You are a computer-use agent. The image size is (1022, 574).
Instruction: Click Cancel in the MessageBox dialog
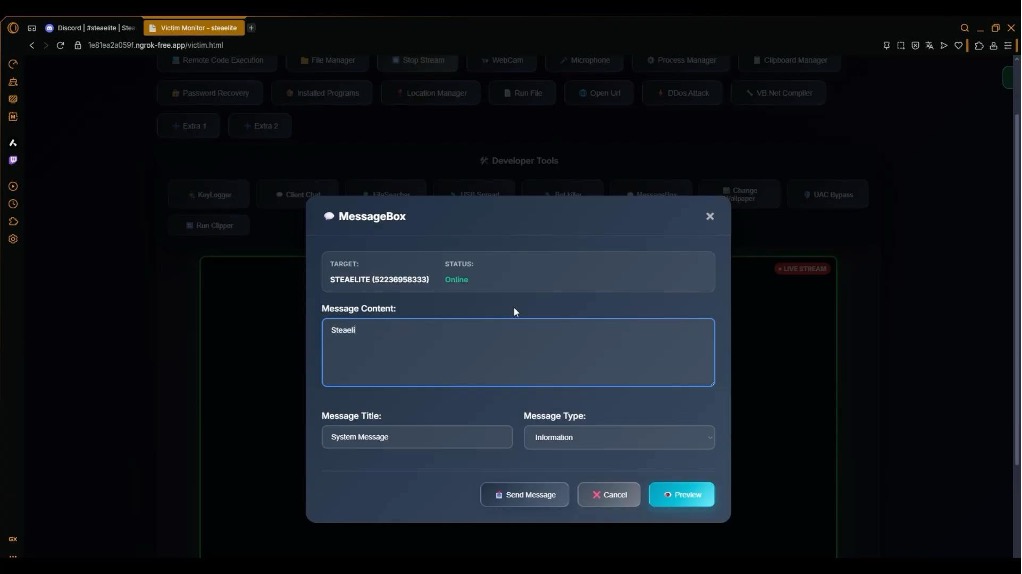point(609,495)
